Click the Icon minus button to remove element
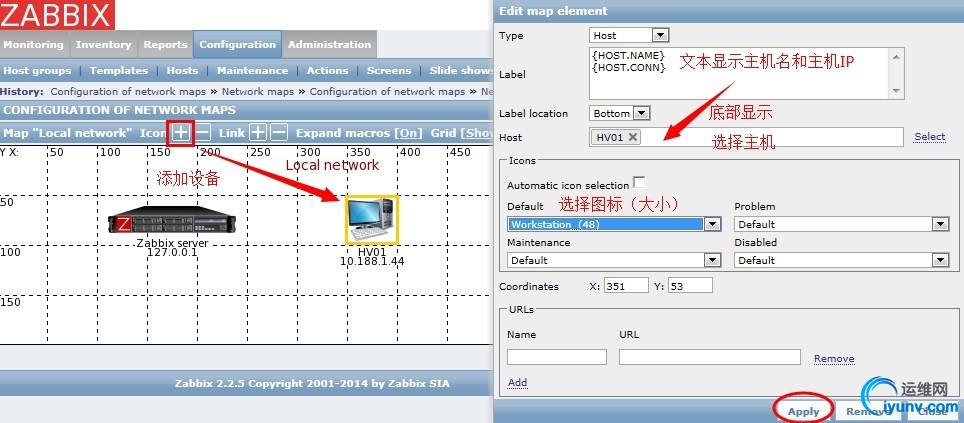Image resolution: width=964 pixels, height=423 pixels. click(x=203, y=132)
